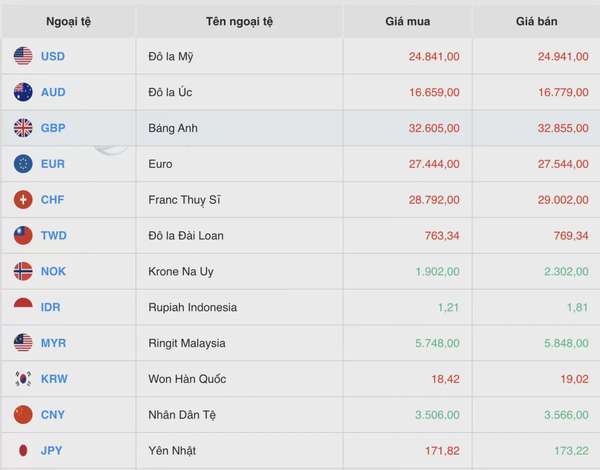The height and width of the screenshot is (470, 600).
Task: Click the Australia flag icon
Action: [23, 92]
